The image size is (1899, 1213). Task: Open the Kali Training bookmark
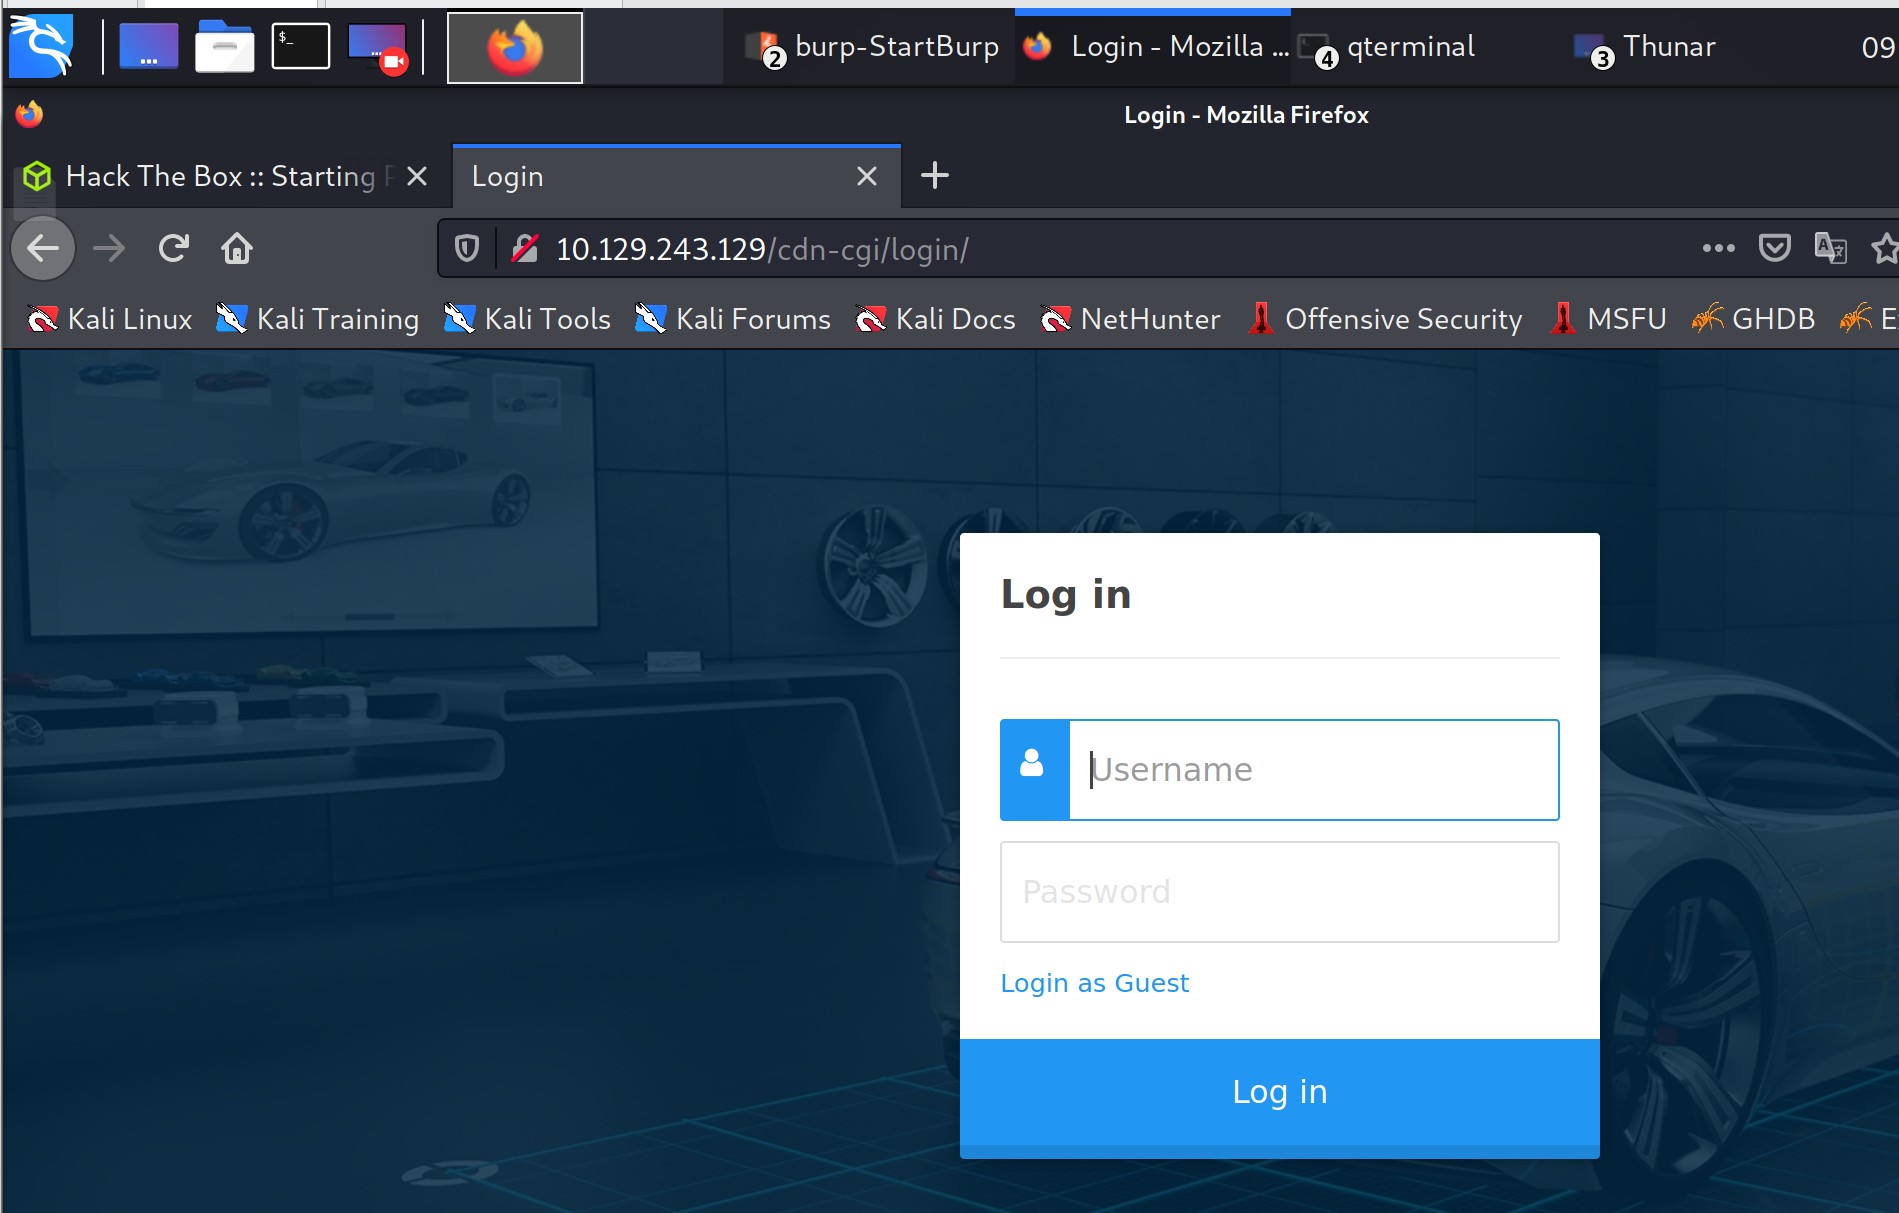point(318,319)
